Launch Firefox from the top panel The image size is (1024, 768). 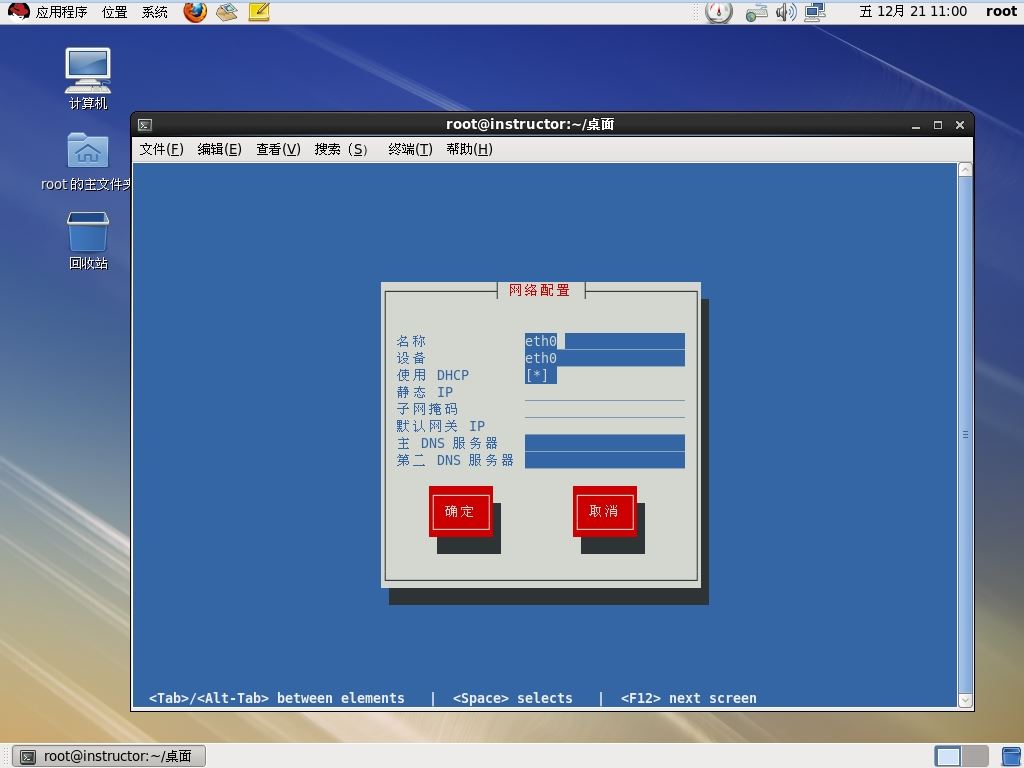[x=195, y=12]
